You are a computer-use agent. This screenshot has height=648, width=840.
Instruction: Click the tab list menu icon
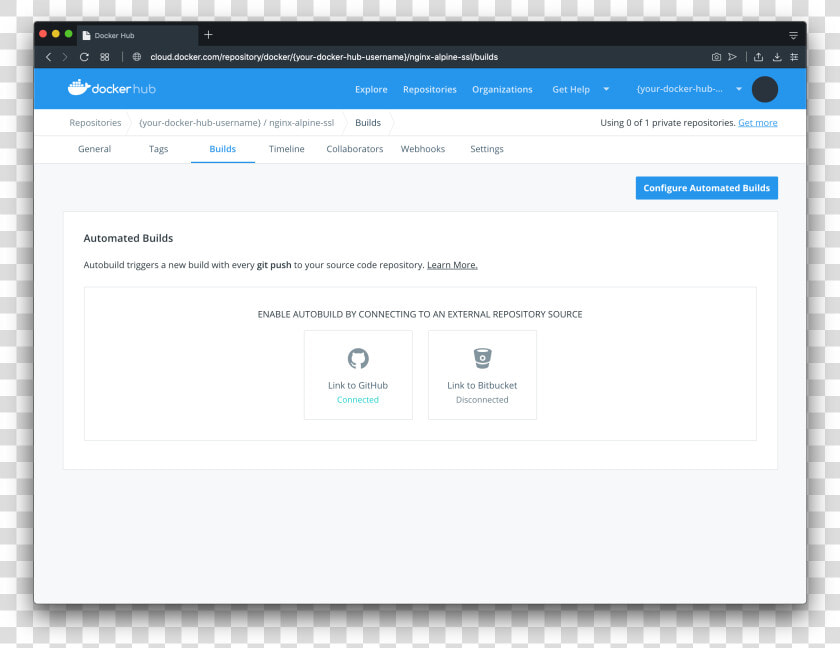click(x=793, y=35)
